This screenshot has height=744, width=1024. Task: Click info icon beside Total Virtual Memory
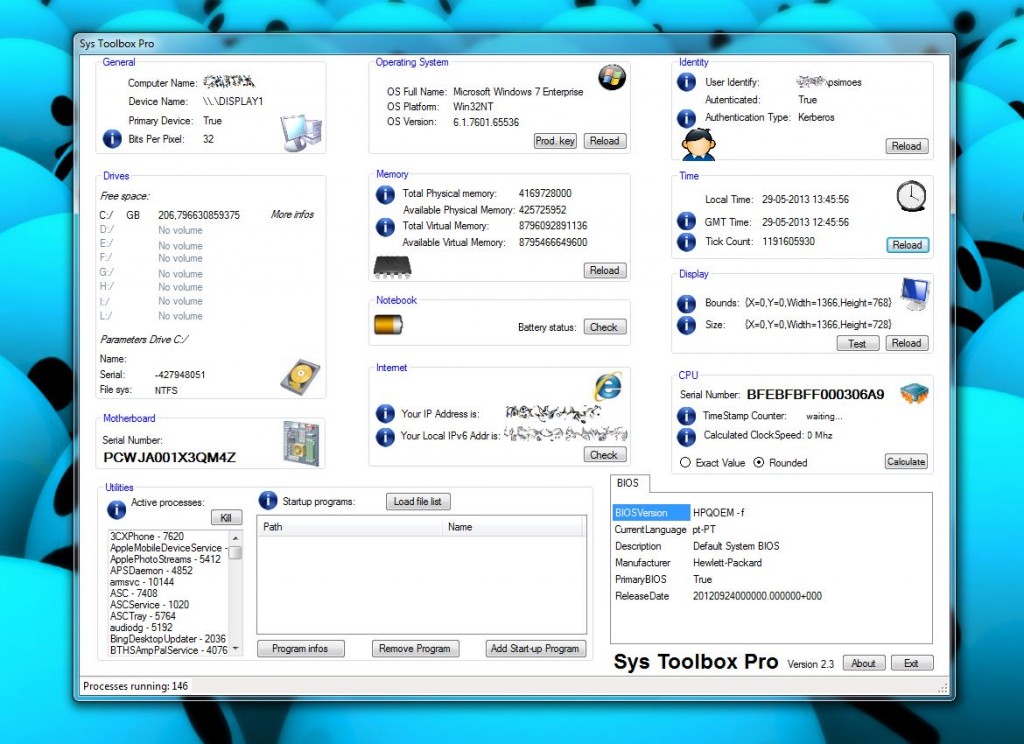(385, 227)
